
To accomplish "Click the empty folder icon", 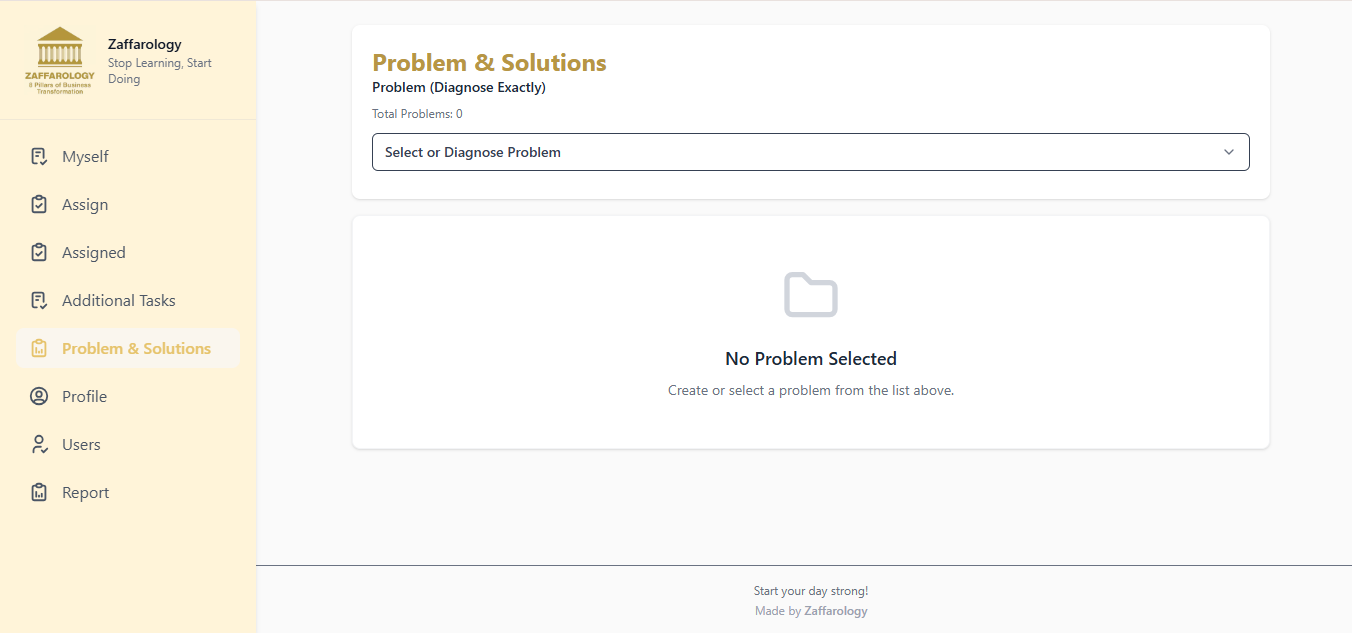I will pyautogui.click(x=810, y=294).
